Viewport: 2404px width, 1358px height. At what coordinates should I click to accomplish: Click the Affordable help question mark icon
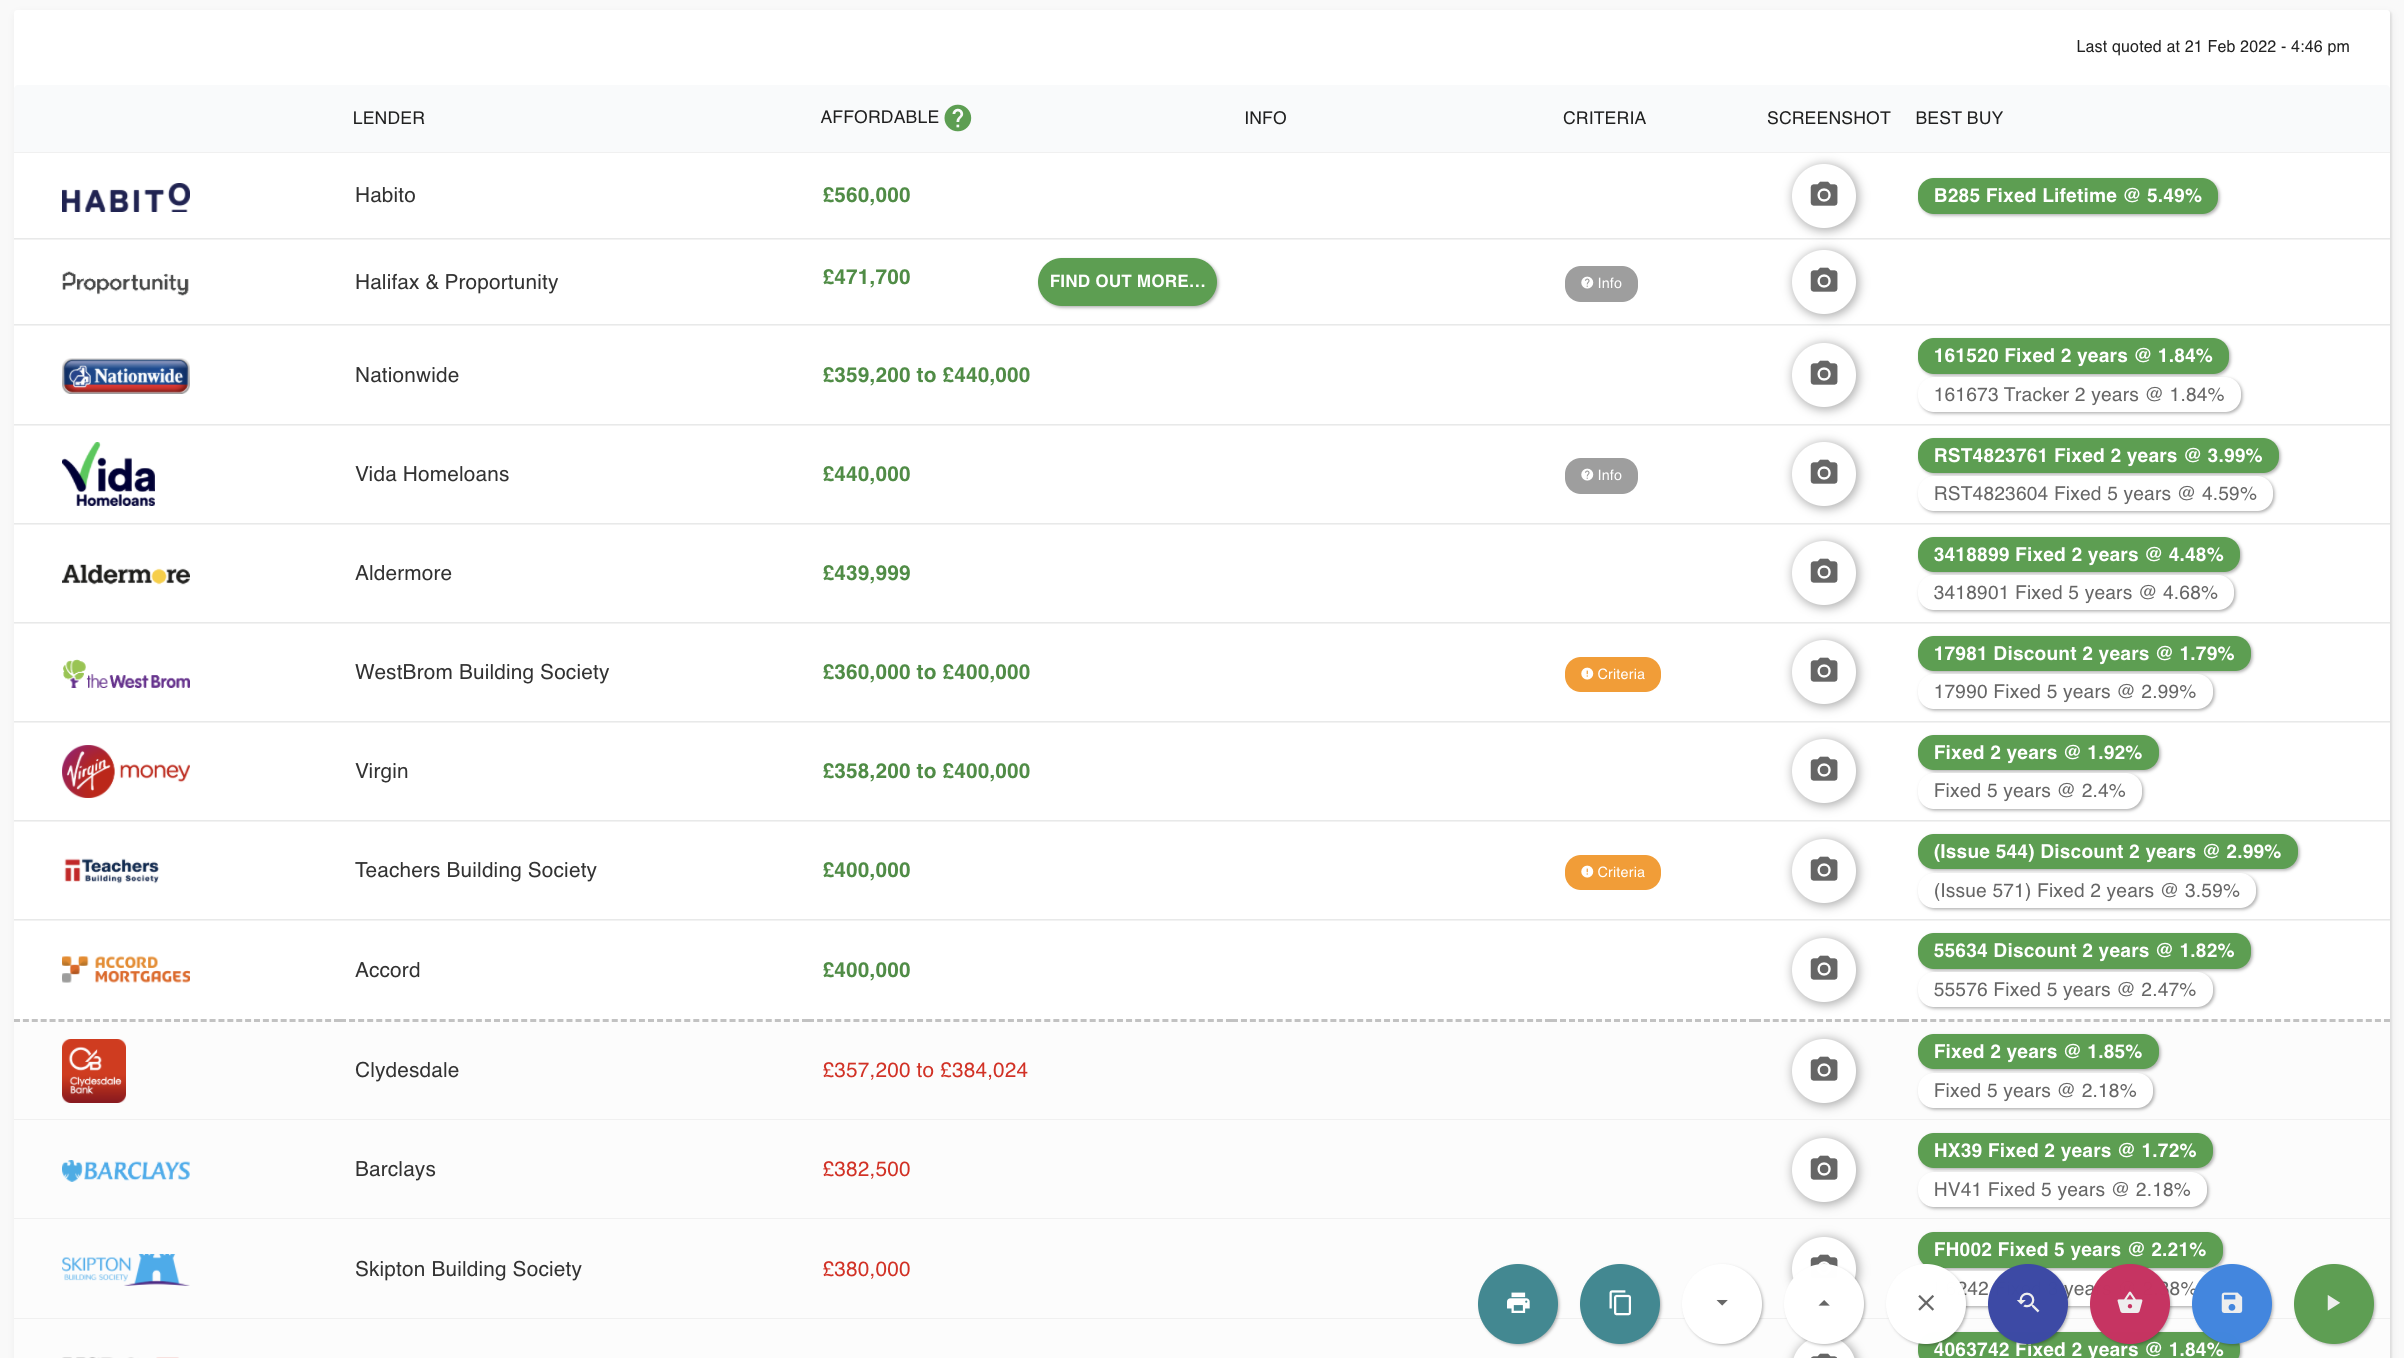957,118
